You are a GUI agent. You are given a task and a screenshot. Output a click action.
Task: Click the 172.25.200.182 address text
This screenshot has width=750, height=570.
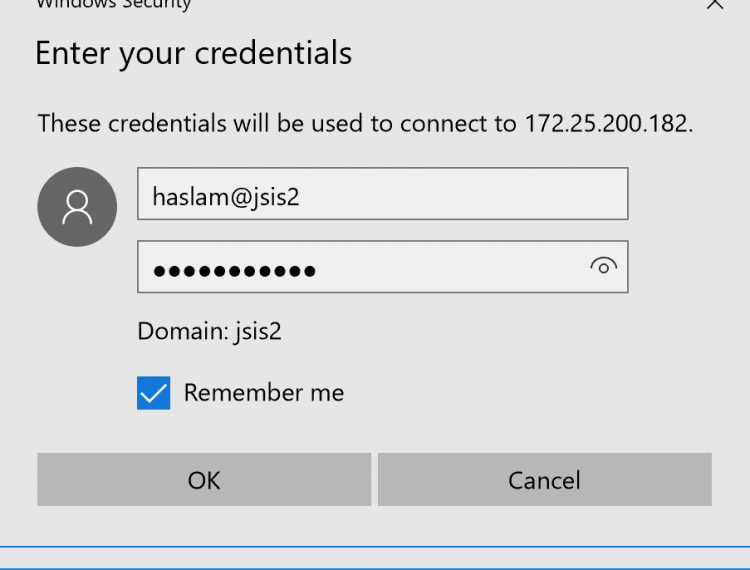(x=609, y=123)
